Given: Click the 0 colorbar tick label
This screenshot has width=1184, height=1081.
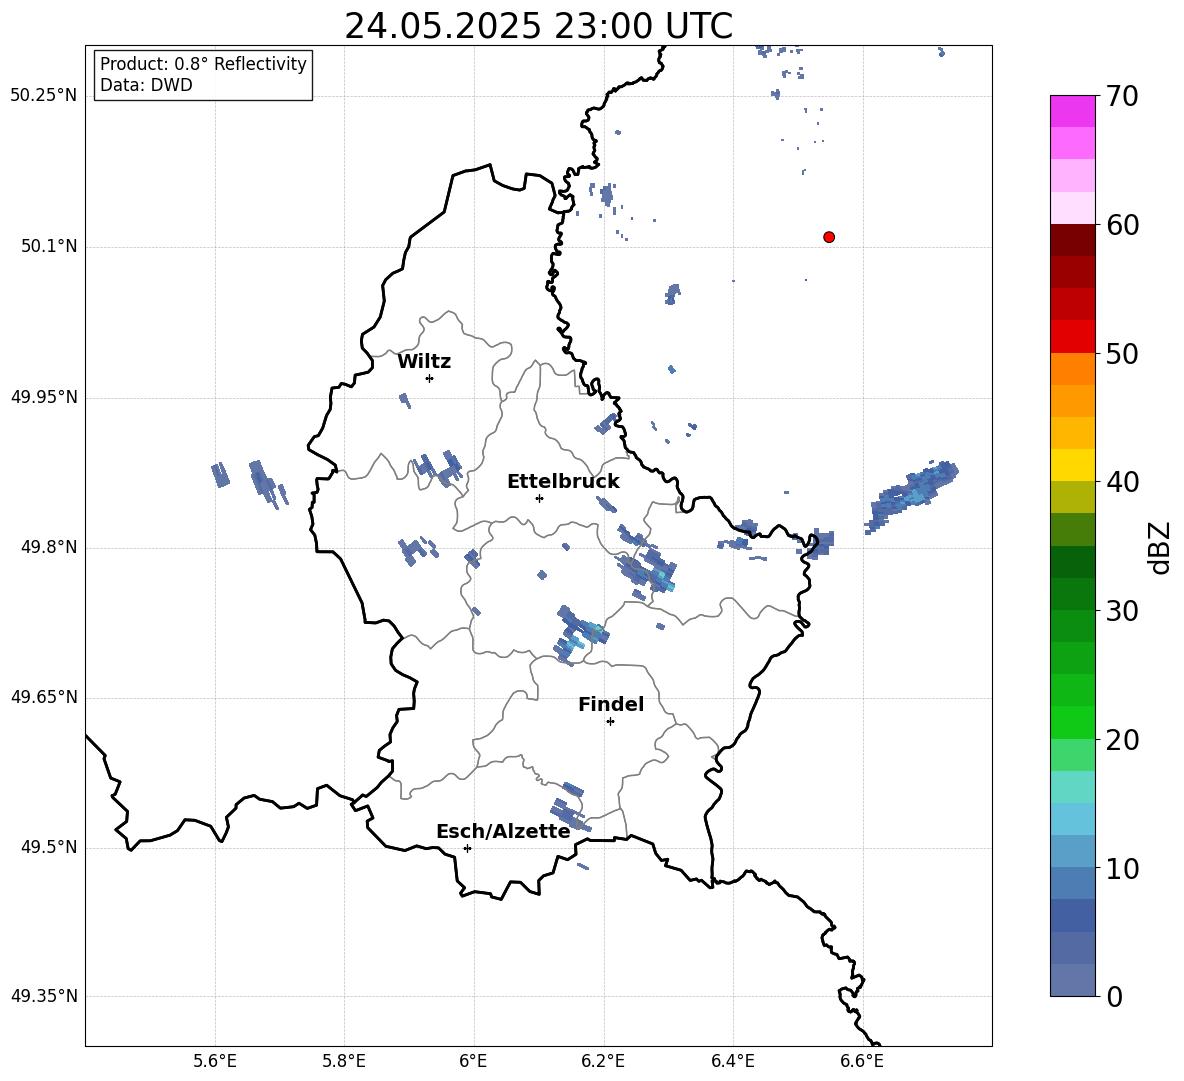Looking at the screenshot, I should (x=1115, y=996).
